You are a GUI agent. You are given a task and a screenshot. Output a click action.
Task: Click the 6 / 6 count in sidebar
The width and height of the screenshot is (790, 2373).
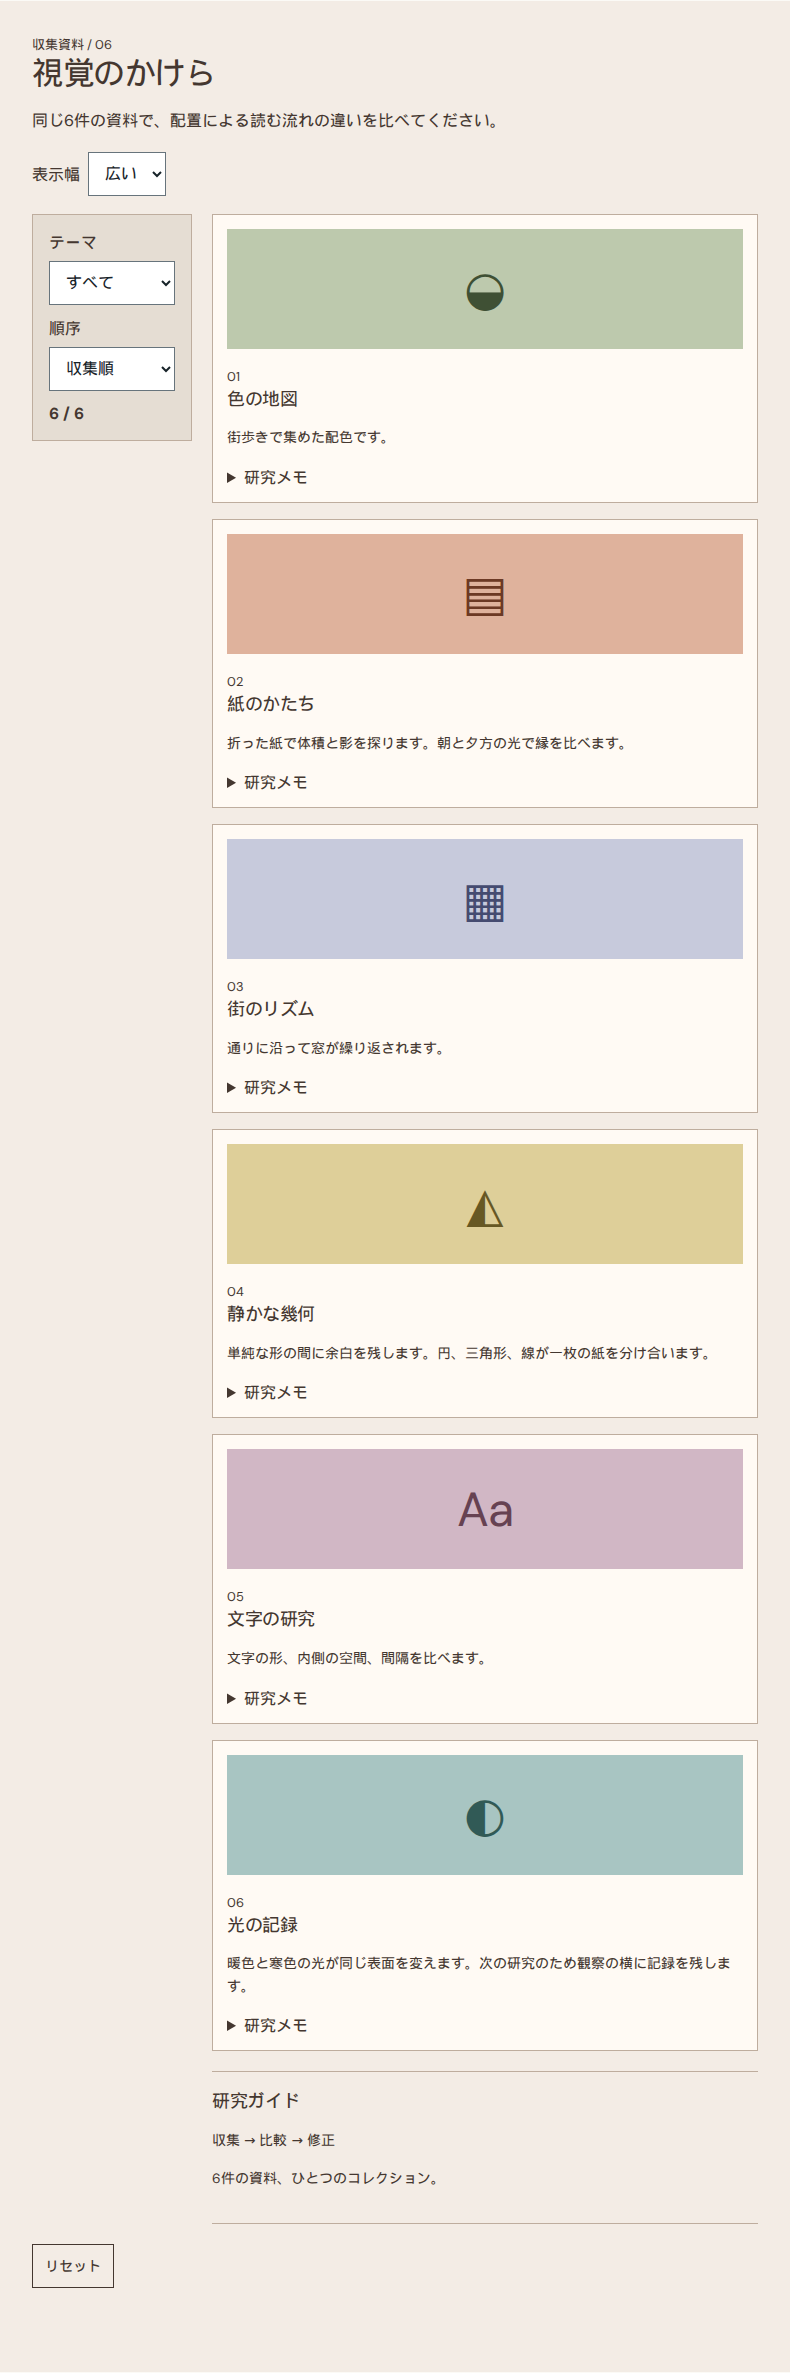(x=66, y=414)
